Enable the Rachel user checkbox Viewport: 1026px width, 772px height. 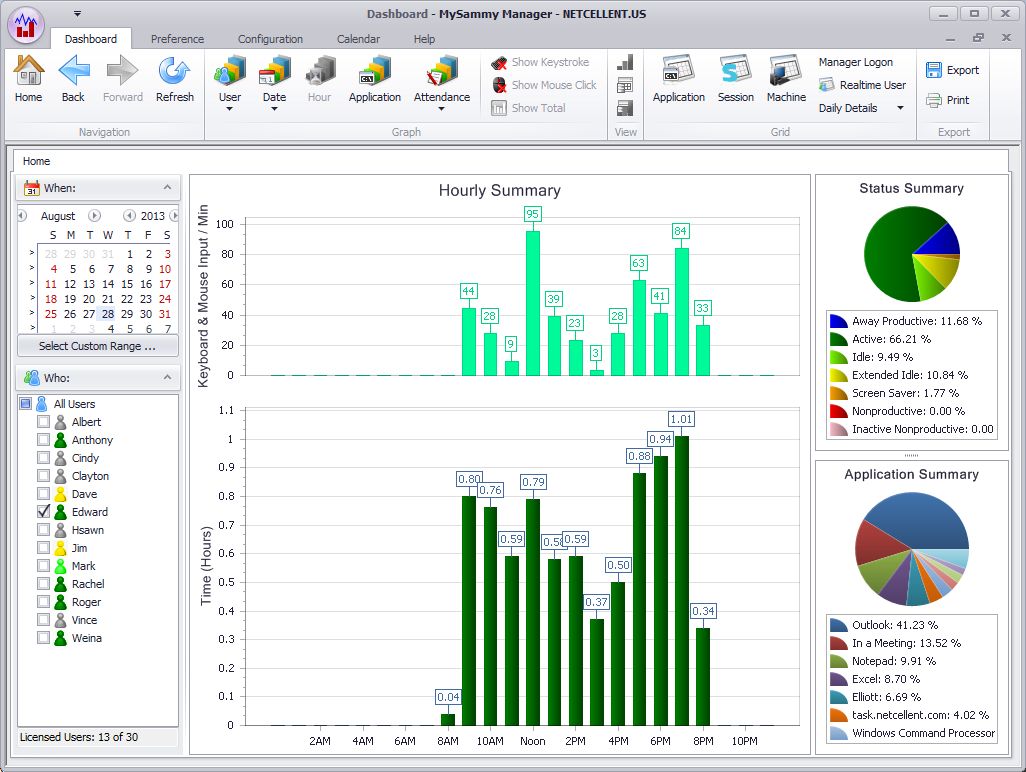(x=43, y=584)
